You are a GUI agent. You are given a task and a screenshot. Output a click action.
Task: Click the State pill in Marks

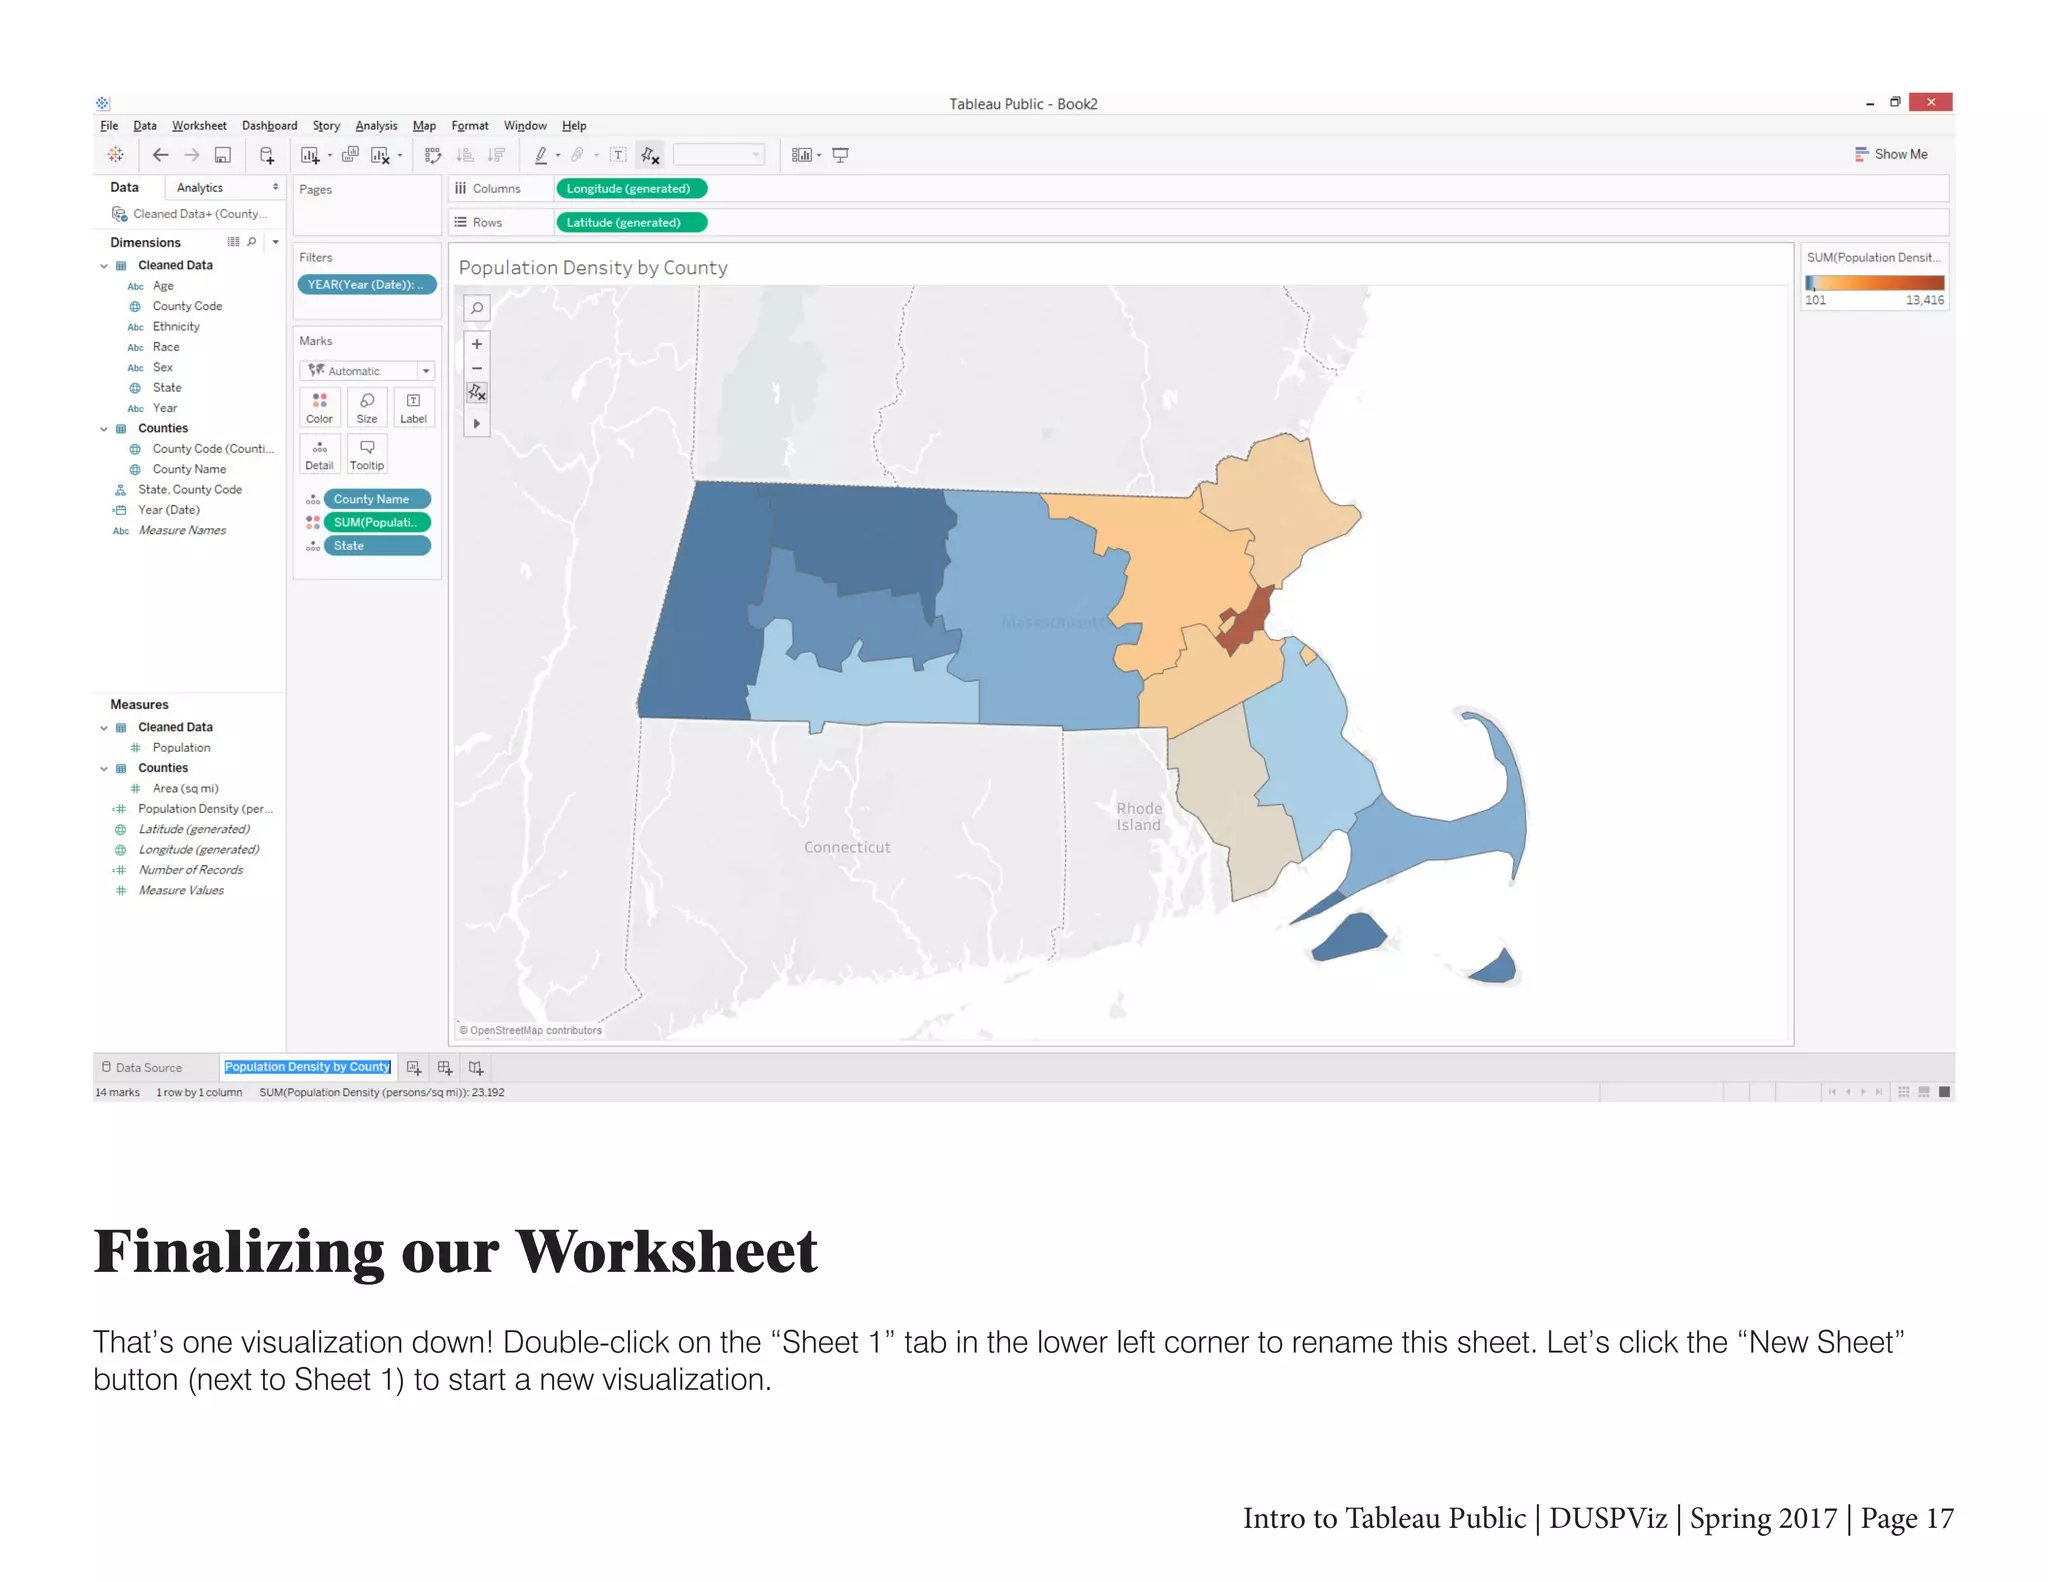coord(377,546)
